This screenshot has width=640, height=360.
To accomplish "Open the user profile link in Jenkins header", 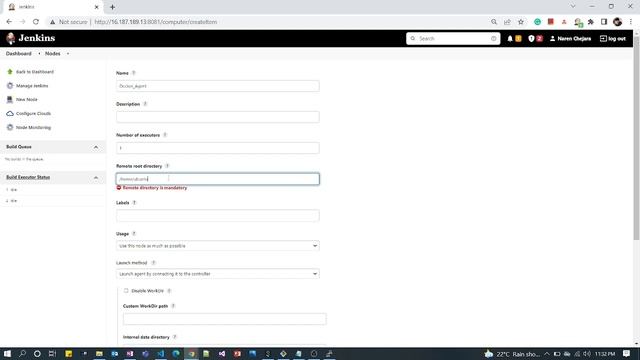I will pyautogui.click(x=570, y=38).
